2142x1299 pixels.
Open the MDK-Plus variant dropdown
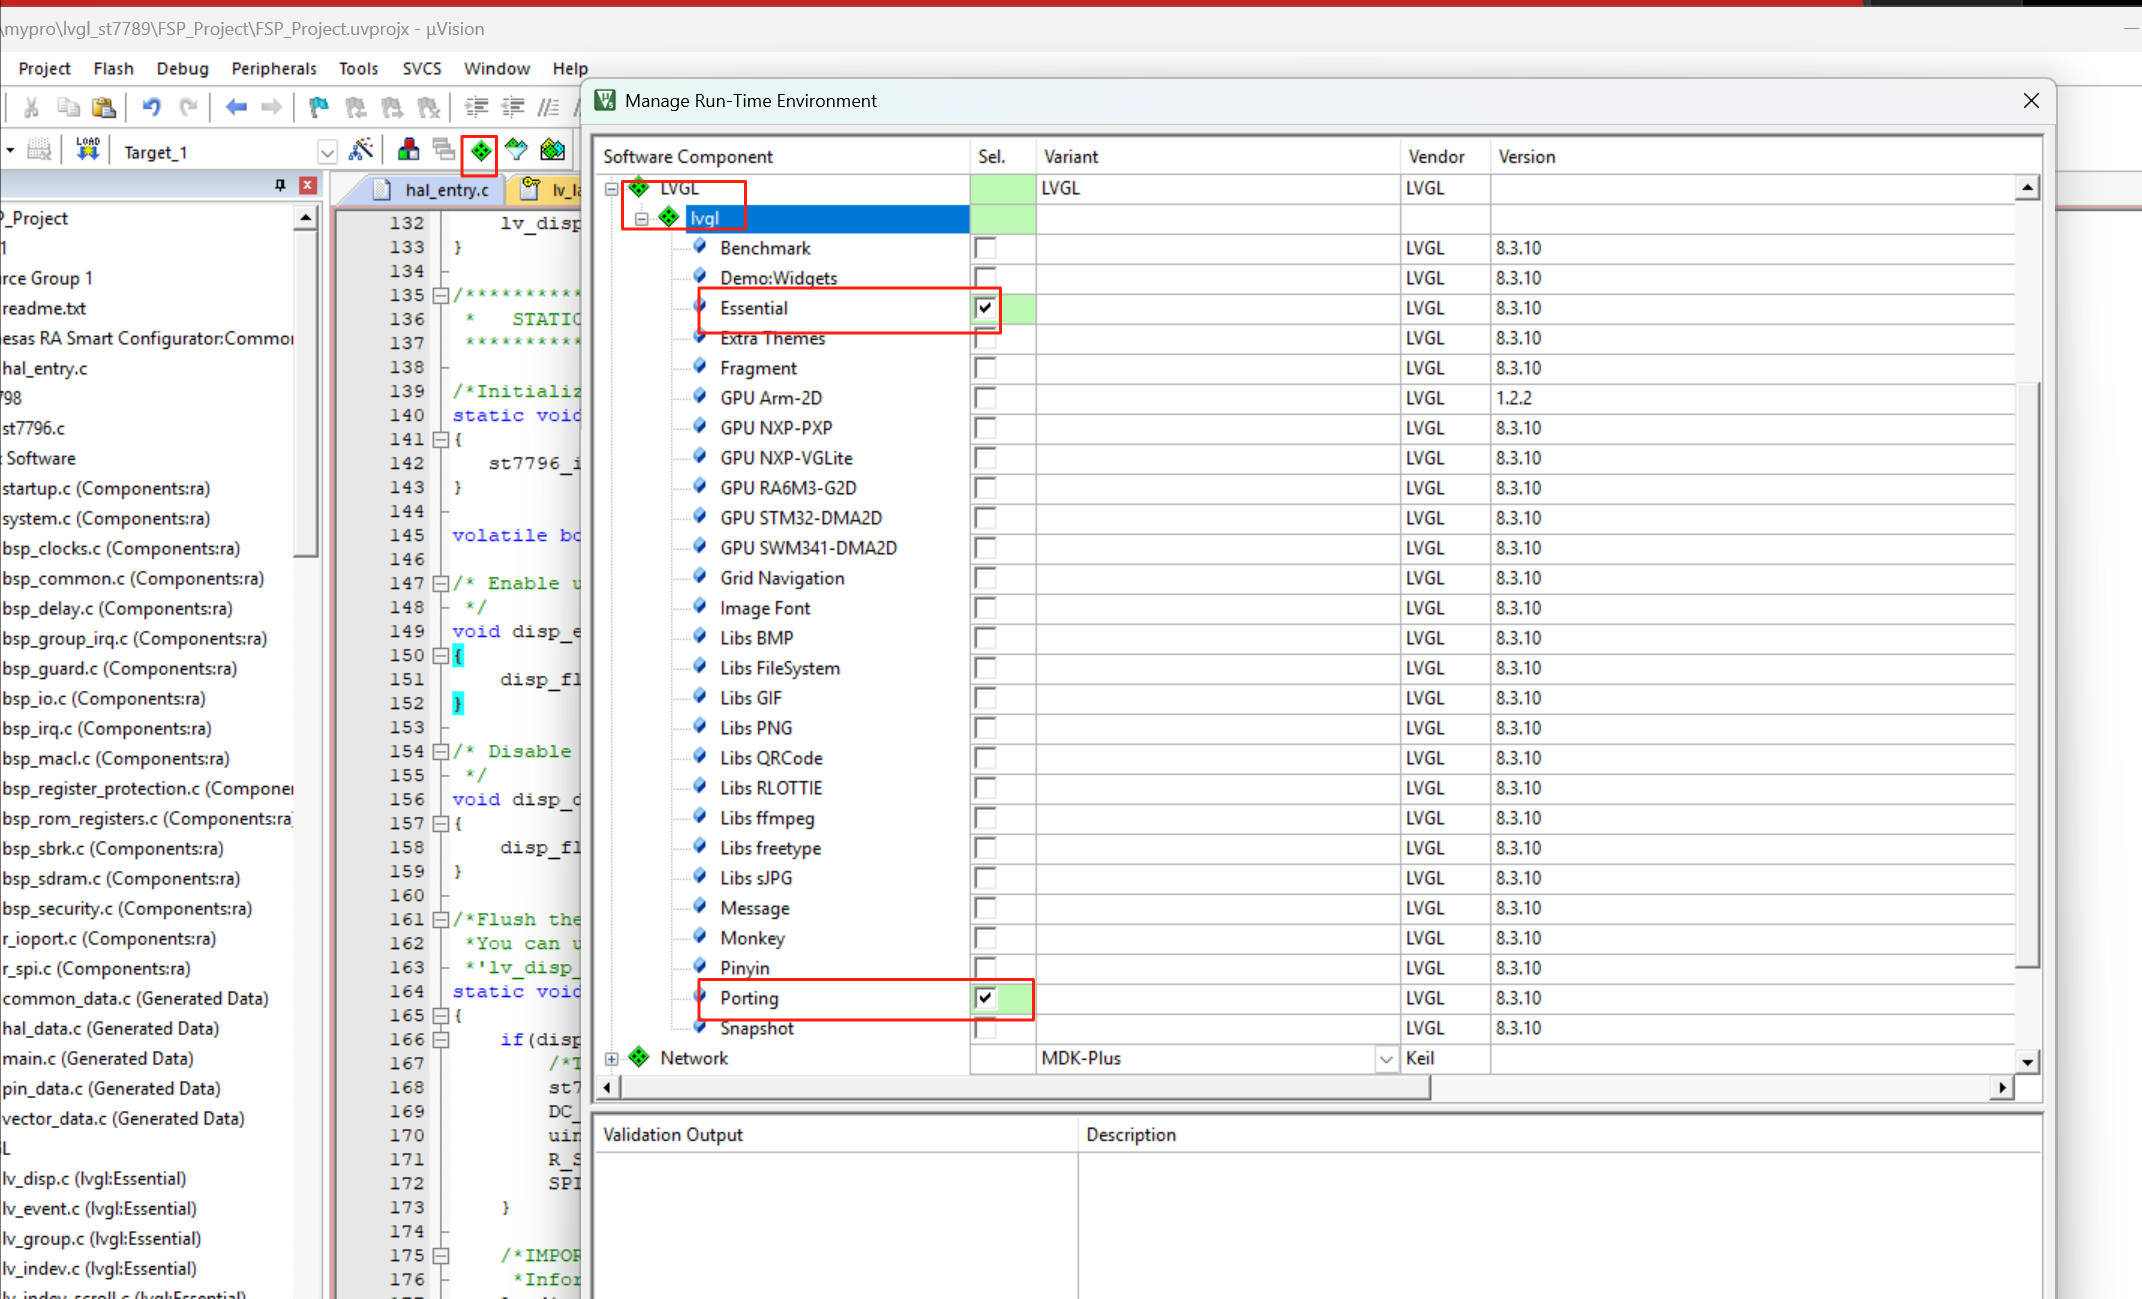tap(1386, 1058)
